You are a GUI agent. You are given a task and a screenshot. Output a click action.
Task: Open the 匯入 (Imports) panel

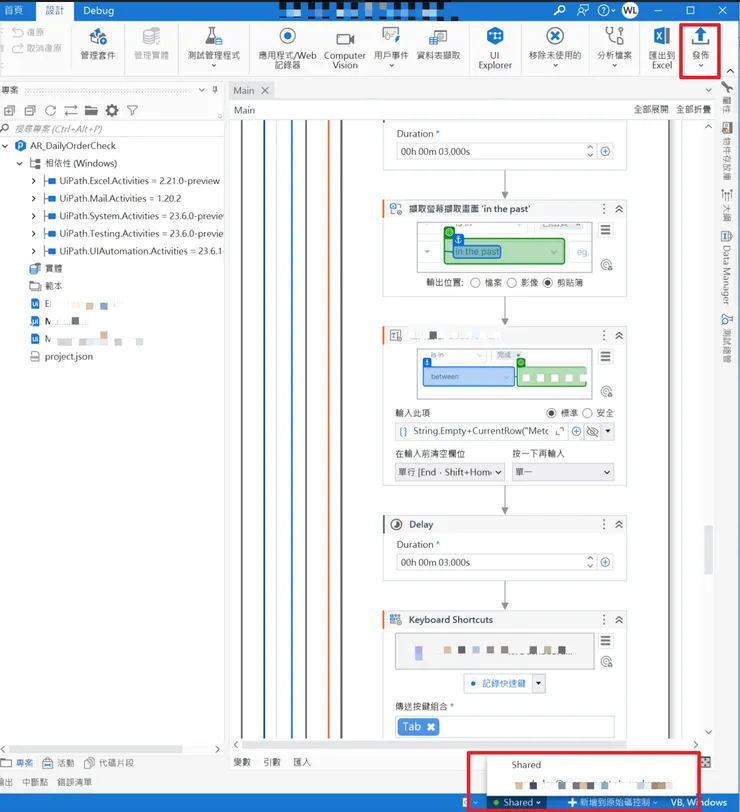302,762
